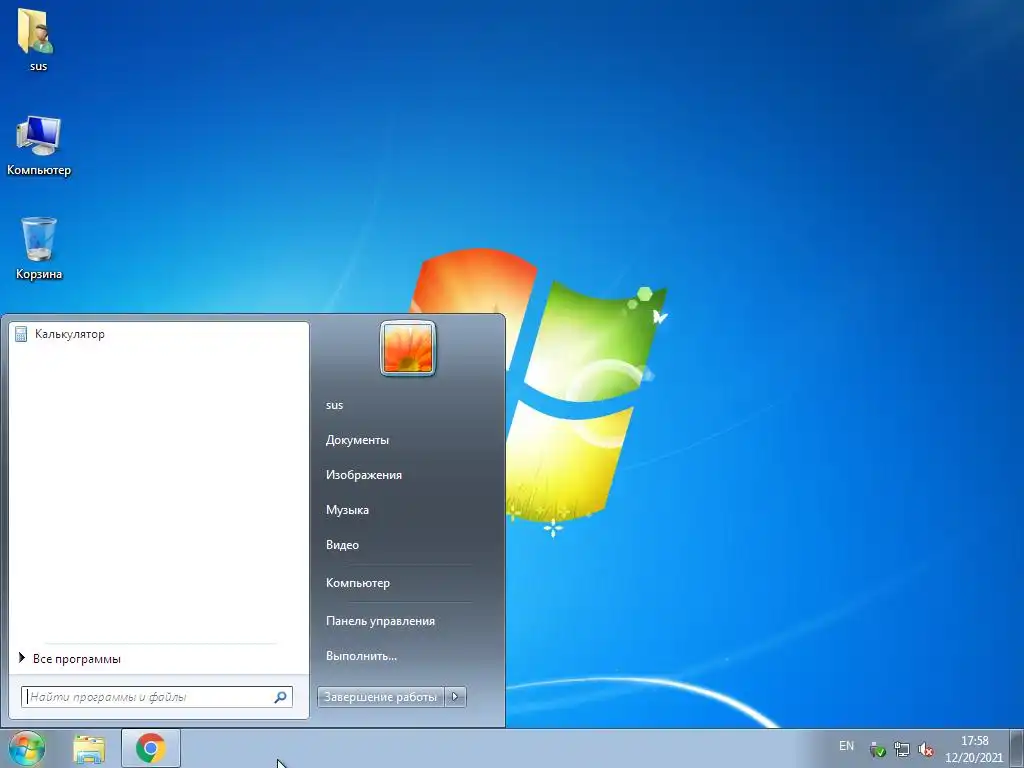
Task: Open Музыка from Start menu
Action: pos(347,510)
